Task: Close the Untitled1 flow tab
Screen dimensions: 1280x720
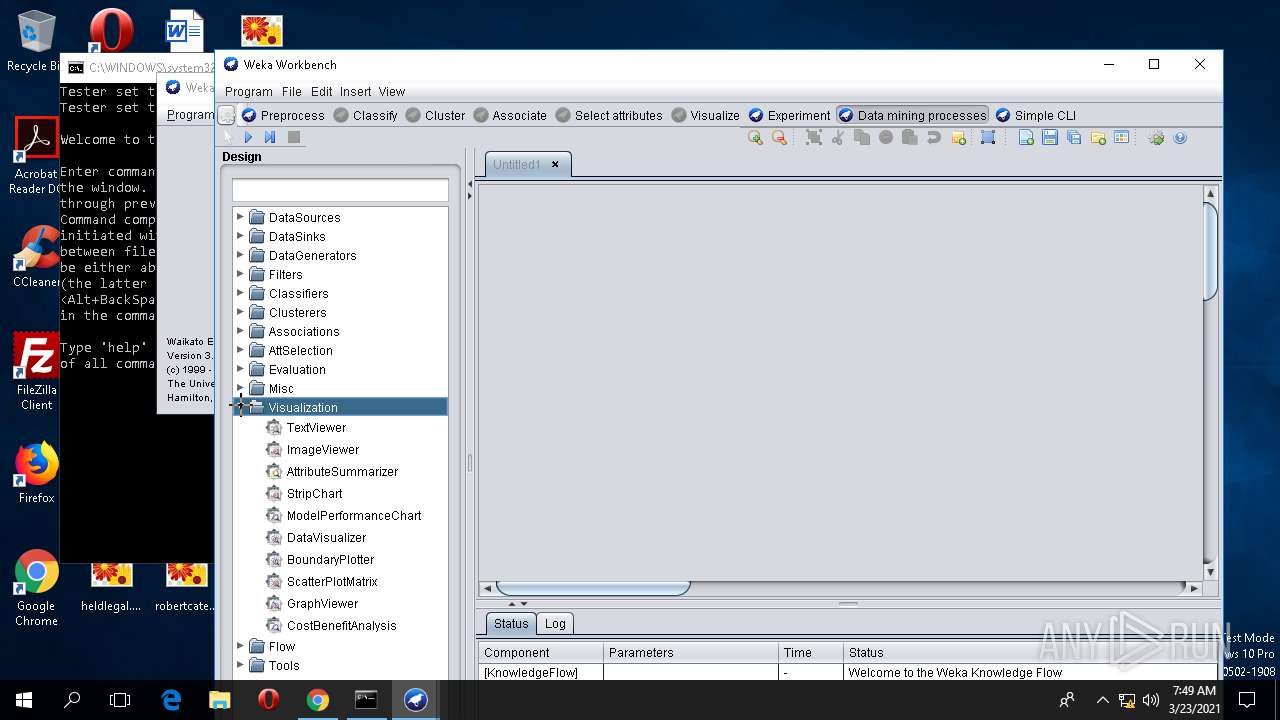Action: click(x=555, y=164)
